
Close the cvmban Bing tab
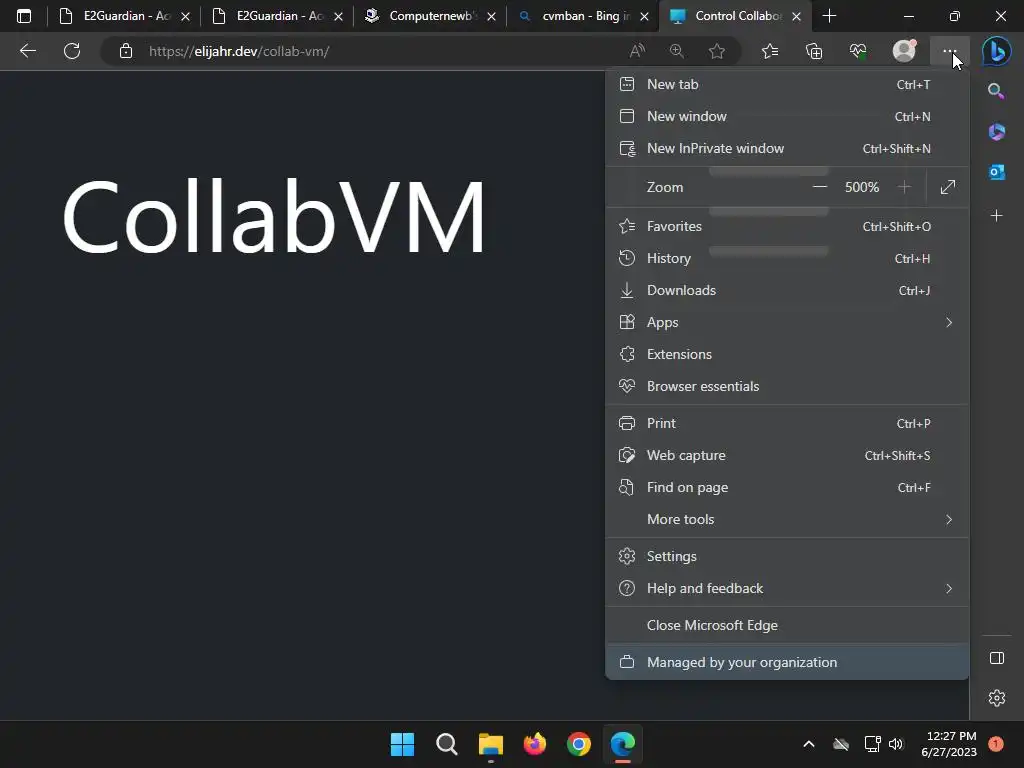tap(644, 16)
